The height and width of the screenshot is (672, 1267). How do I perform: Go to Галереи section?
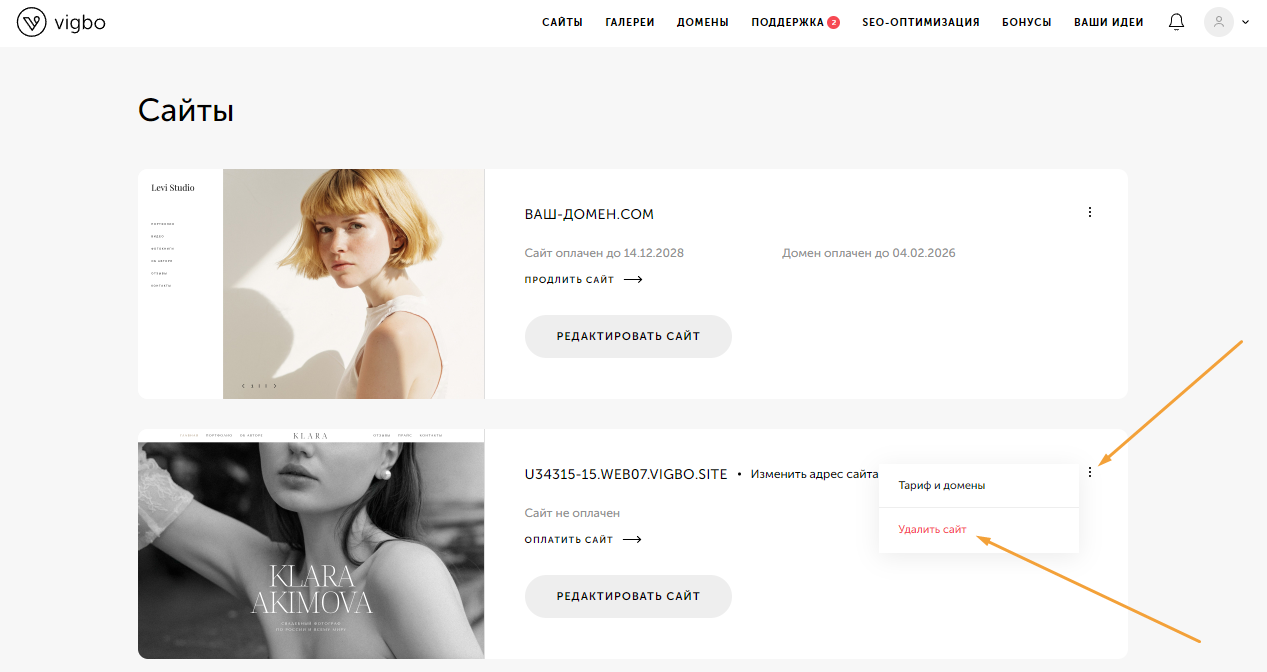point(629,22)
